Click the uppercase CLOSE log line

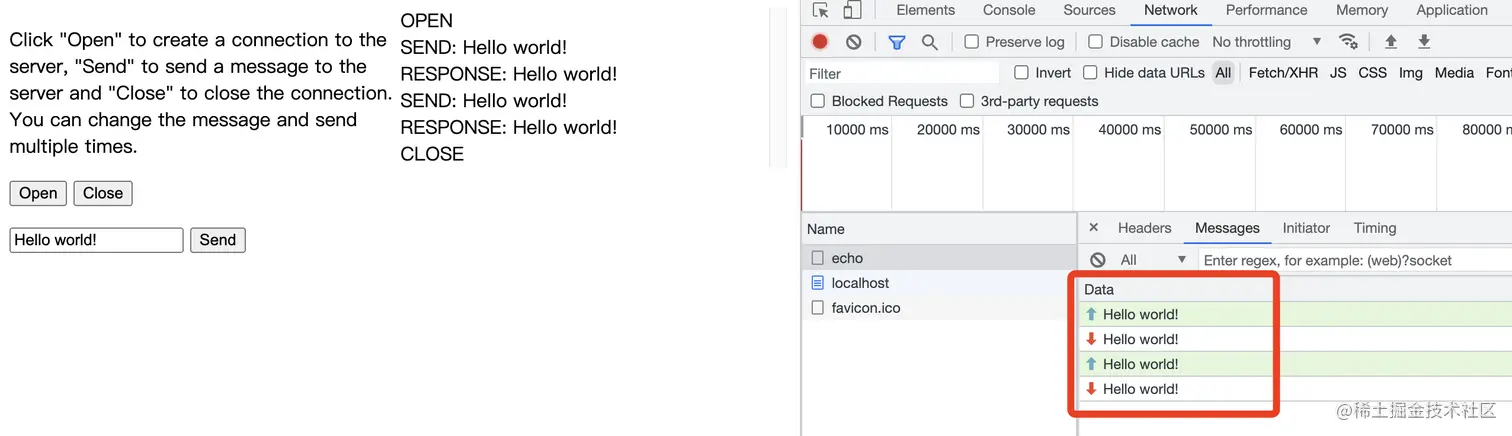(432, 154)
